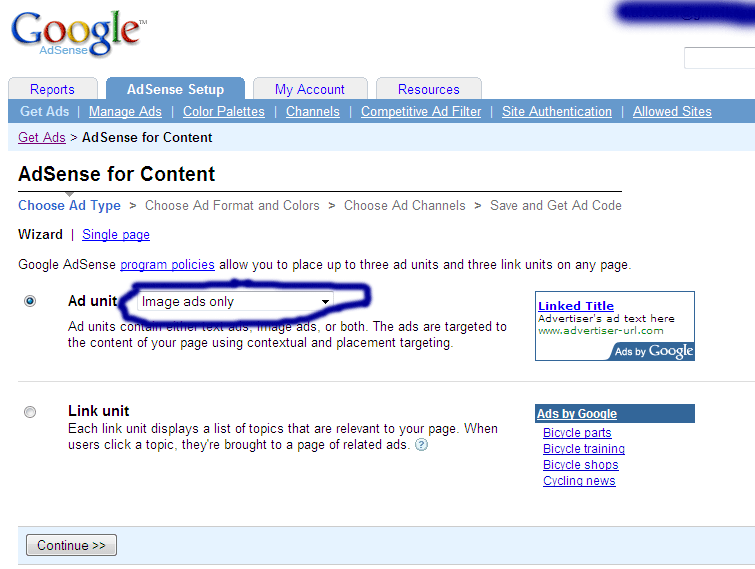This screenshot has height=569, width=755.
Task: Click the help question mark icon
Action: [x=421, y=445]
